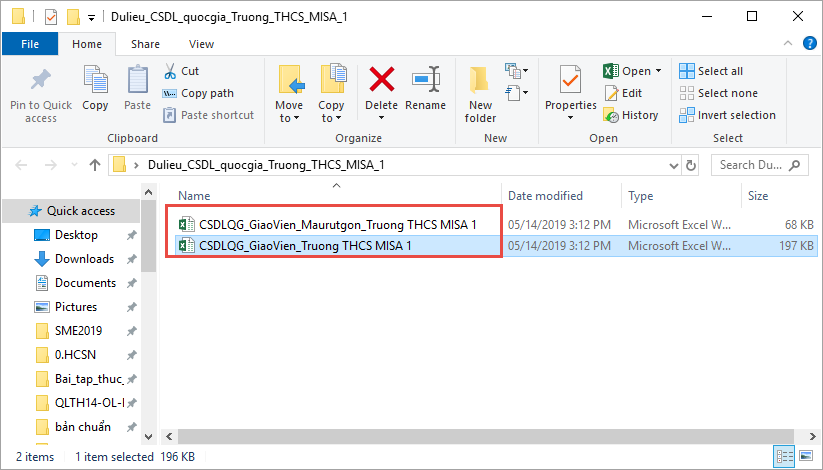Sort by the Size column
Screen dimensions: 823x470
tap(758, 196)
